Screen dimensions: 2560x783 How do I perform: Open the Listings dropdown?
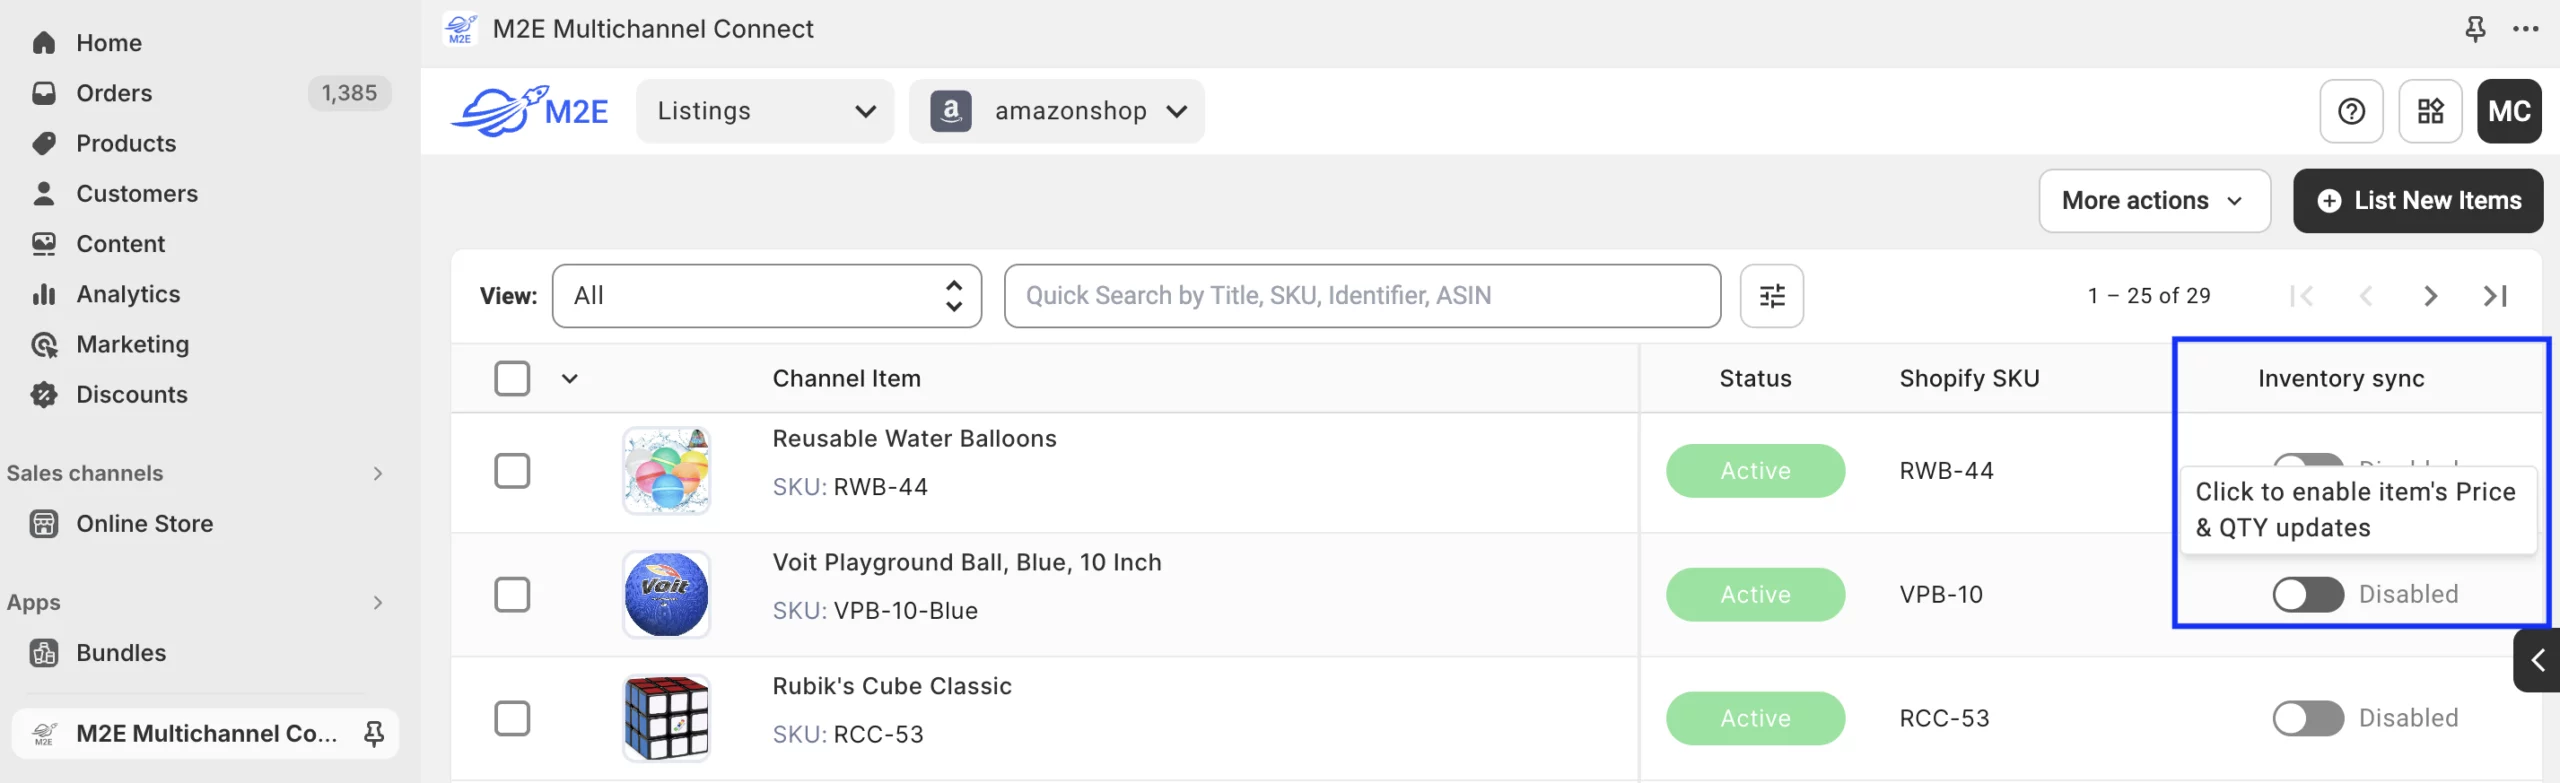(x=765, y=111)
